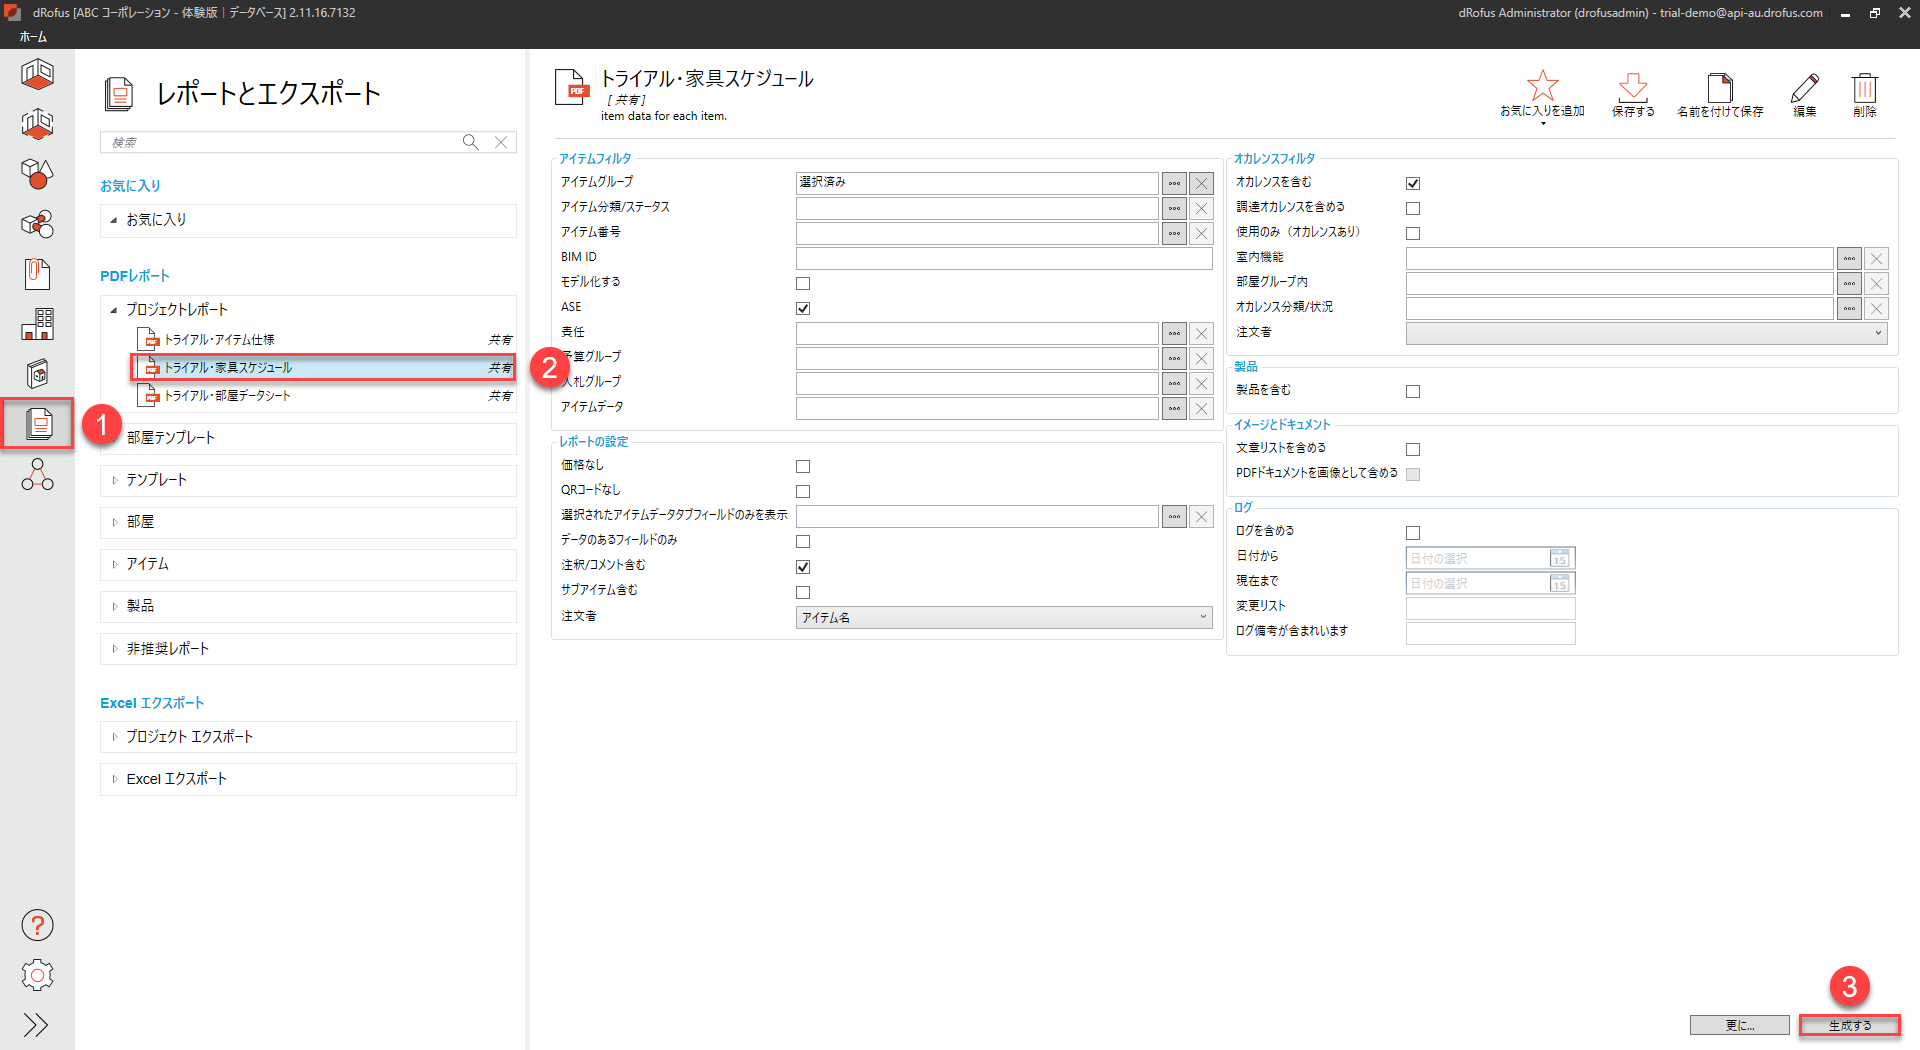This screenshot has height=1050, width=1920.
Task: Expand the sidebar with double-arrow icon
Action: (37, 1025)
